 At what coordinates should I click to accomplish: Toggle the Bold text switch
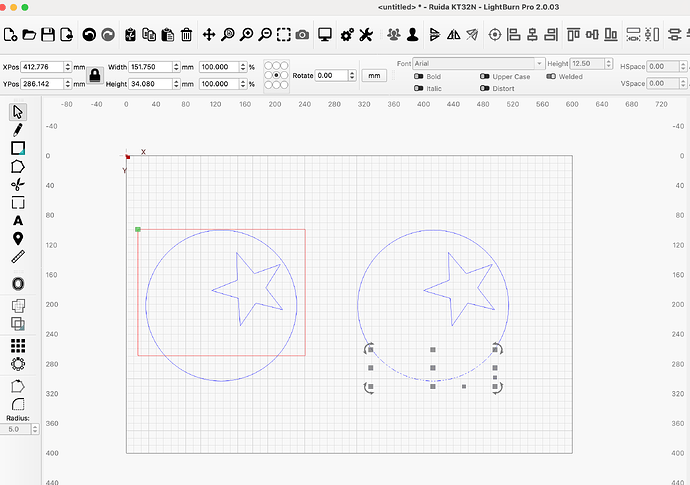pos(418,76)
